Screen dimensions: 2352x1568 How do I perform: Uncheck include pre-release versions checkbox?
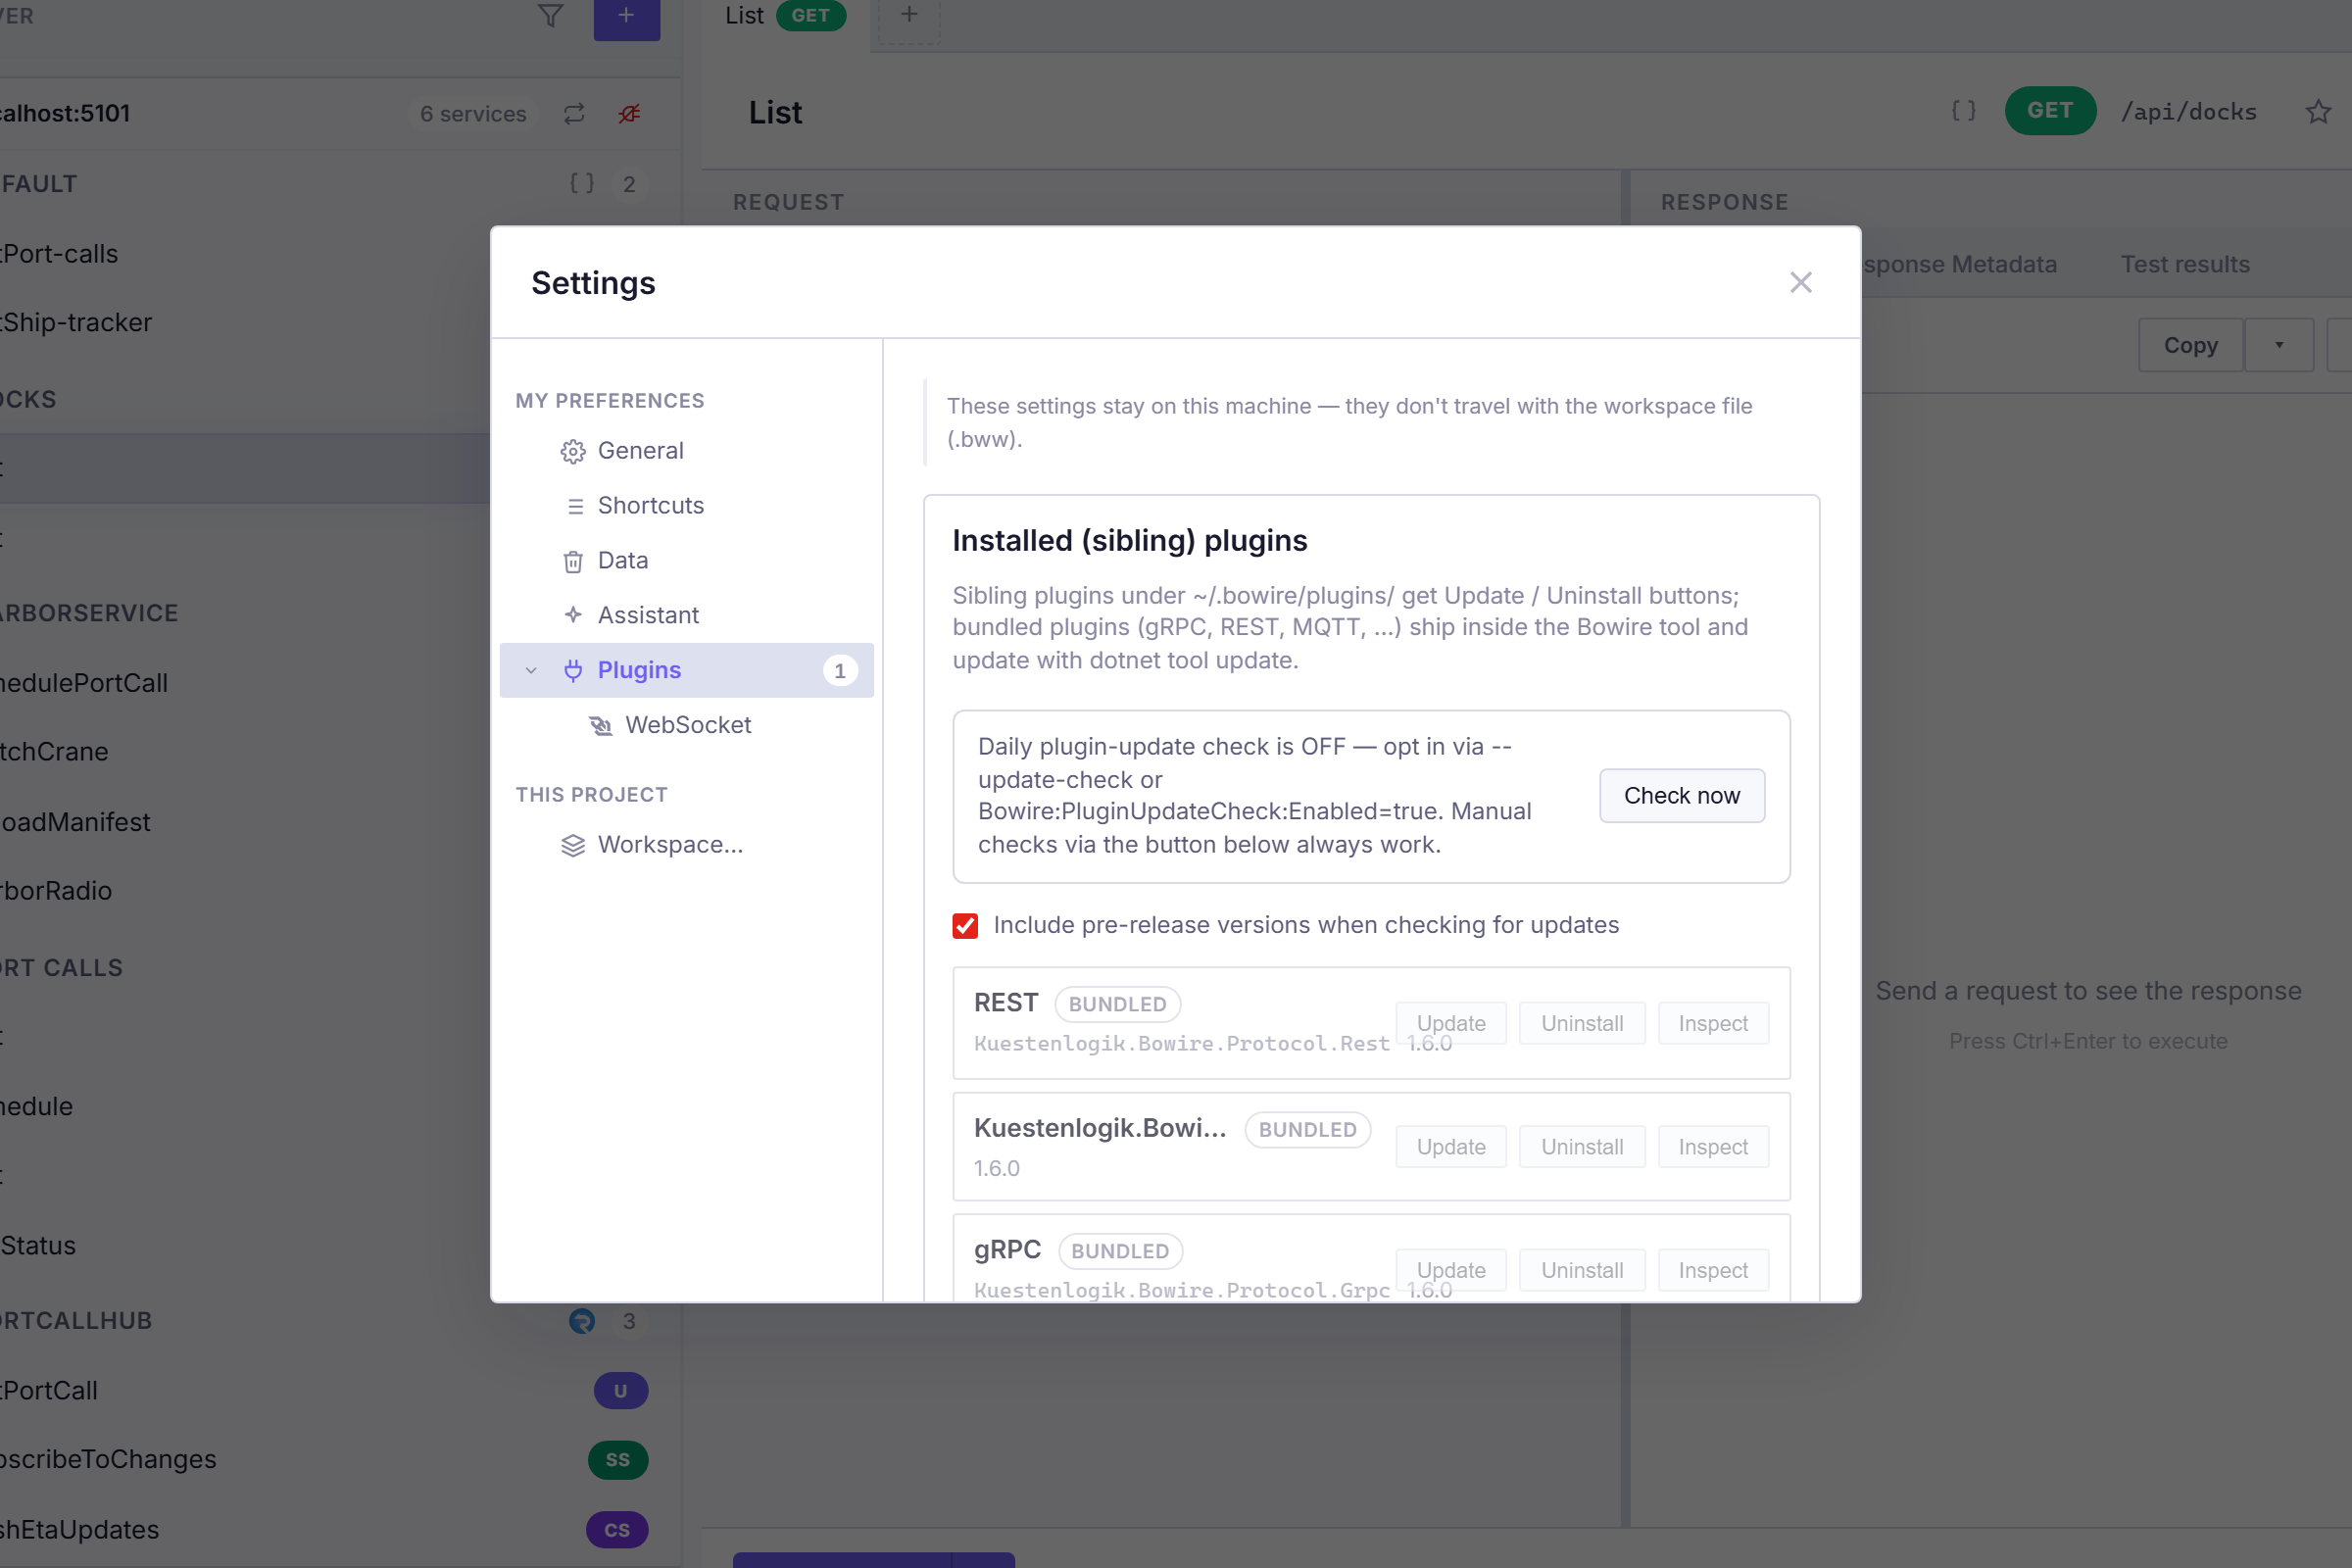[x=965, y=926]
